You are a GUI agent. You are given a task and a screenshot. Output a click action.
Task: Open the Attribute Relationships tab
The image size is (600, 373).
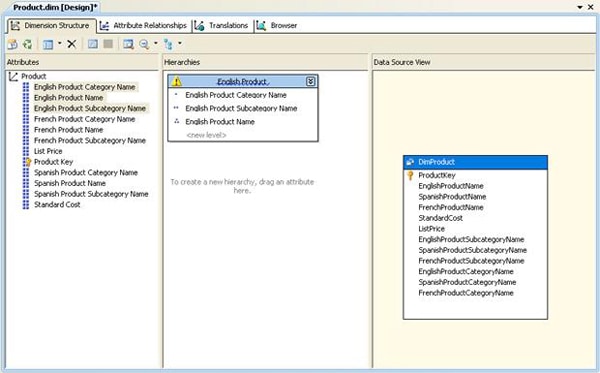pos(143,26)
